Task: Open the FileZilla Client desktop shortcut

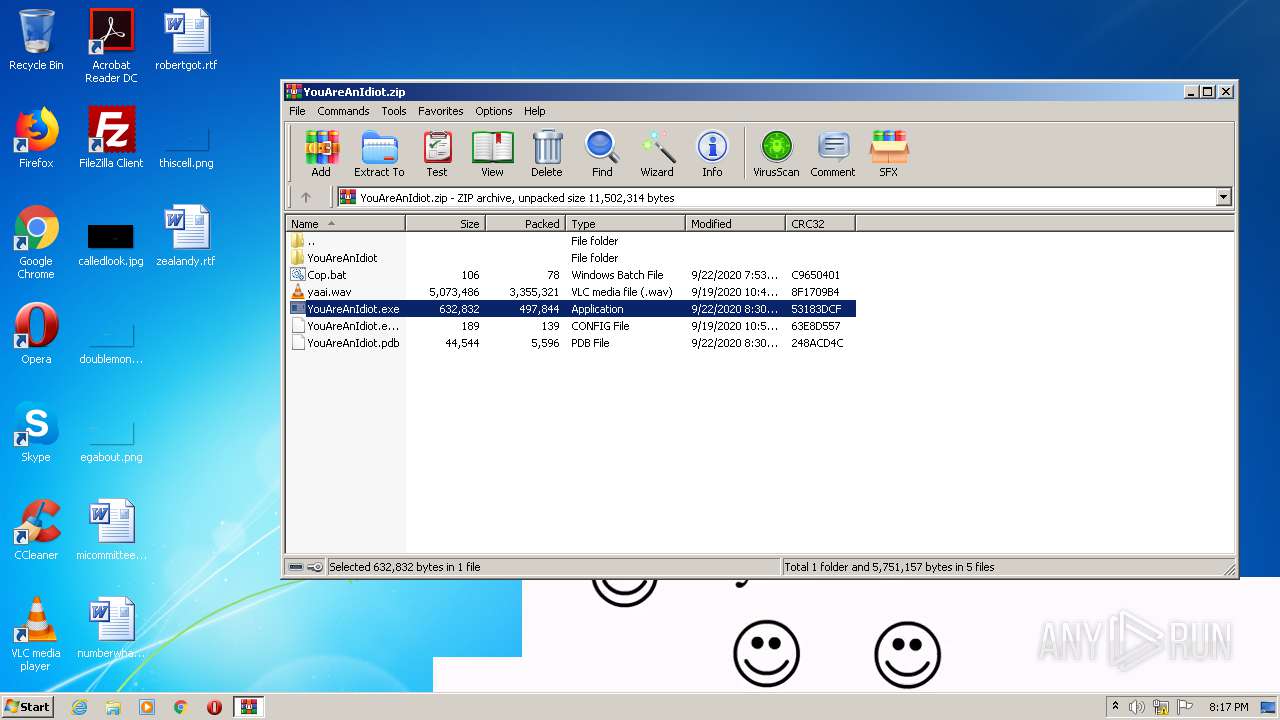Action: click(111, 138)
